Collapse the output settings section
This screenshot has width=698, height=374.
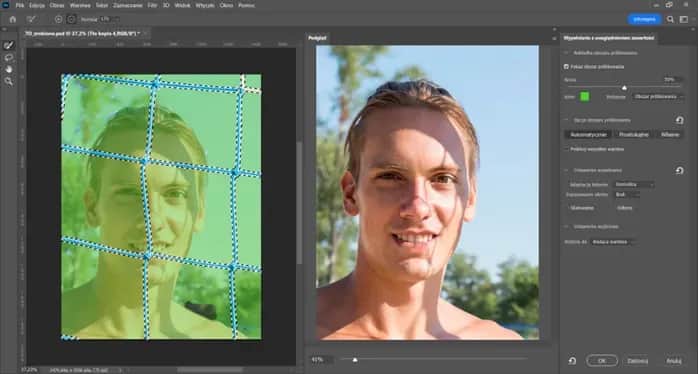[567, 227]
